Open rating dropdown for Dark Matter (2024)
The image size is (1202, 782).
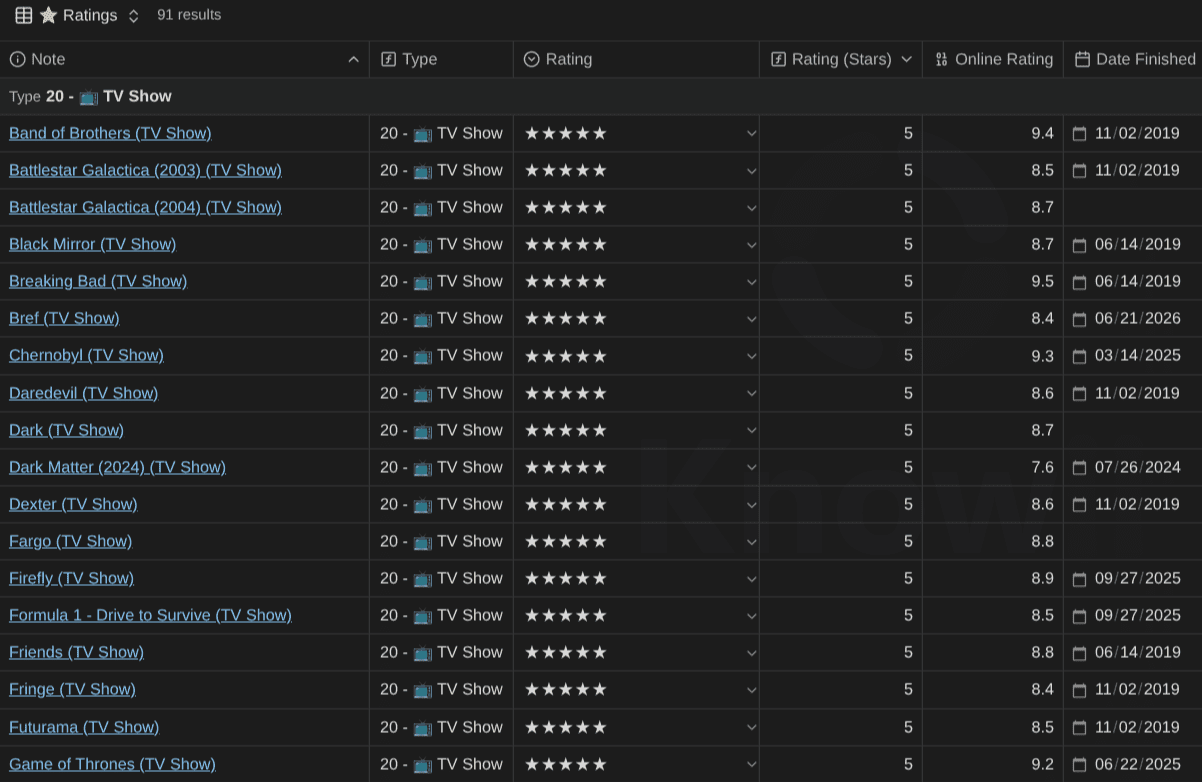pyautogui.click(x=751, y=468)
